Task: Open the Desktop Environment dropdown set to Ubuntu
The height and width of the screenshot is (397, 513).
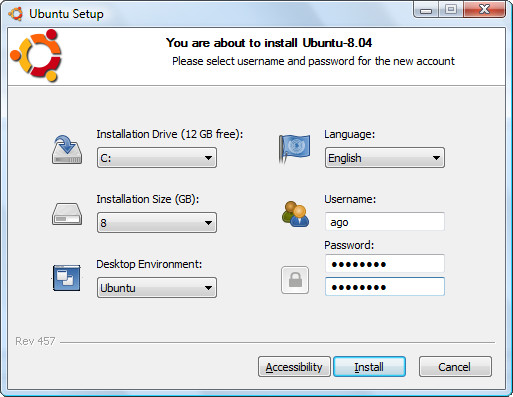Action: 157,287
